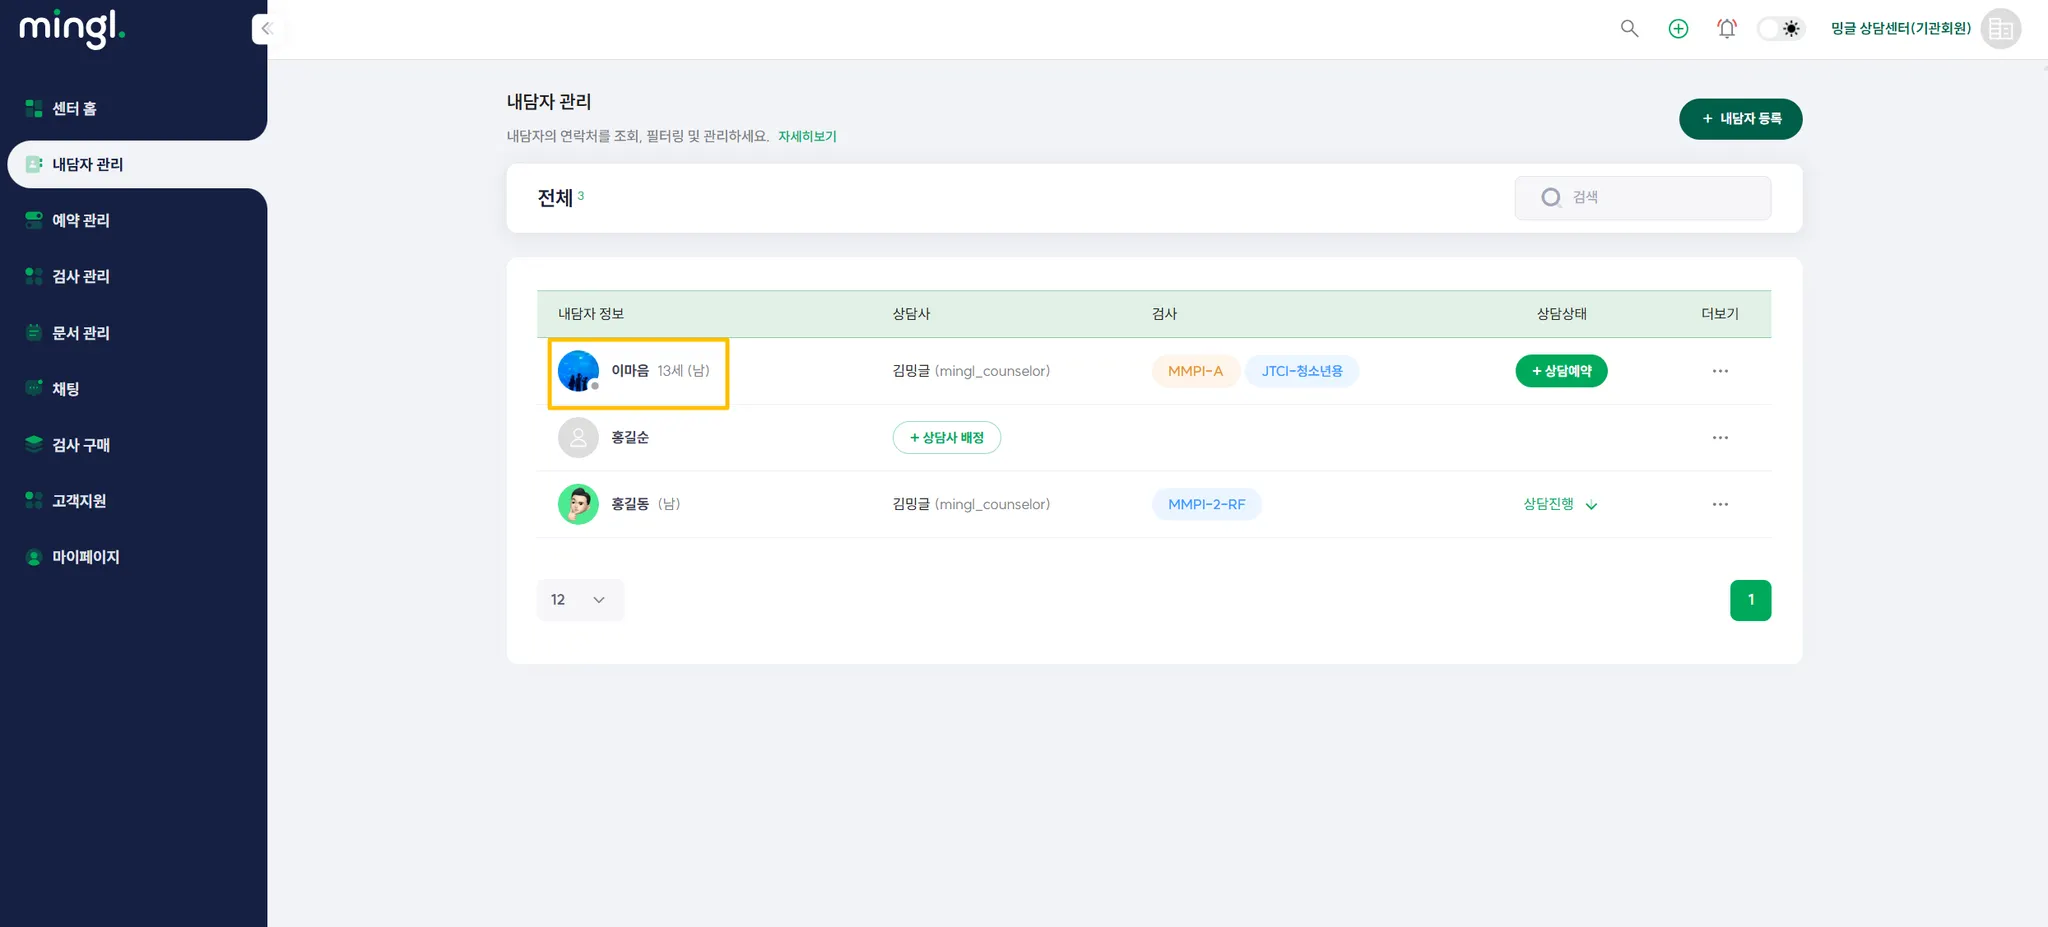The width and height of the screenshot is (2048, 927).
Task: Expand the 상담진행 status dropdown
Action: pyautogui.click(x=1561, y=504)
